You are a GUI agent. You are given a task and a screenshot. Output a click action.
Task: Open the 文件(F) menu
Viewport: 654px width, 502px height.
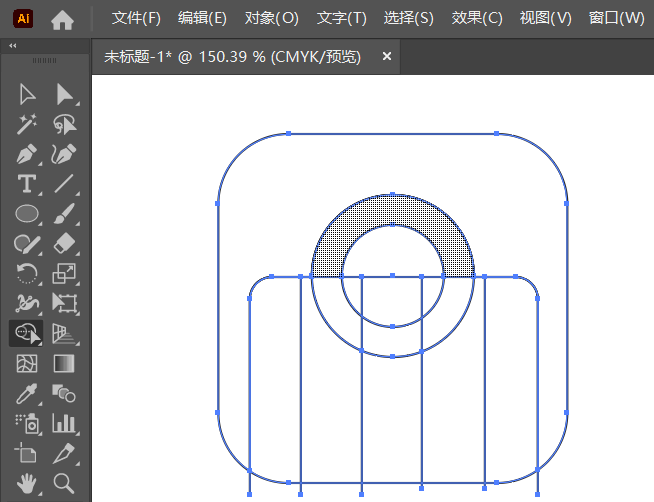tap(136, 18)
